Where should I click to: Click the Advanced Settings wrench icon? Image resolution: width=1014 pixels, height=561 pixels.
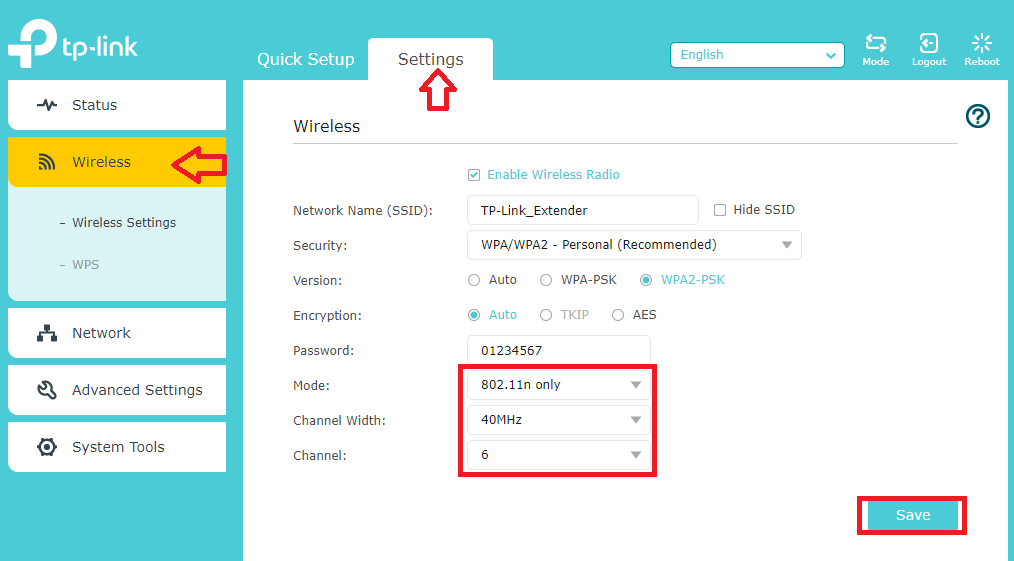pos(47,390)
